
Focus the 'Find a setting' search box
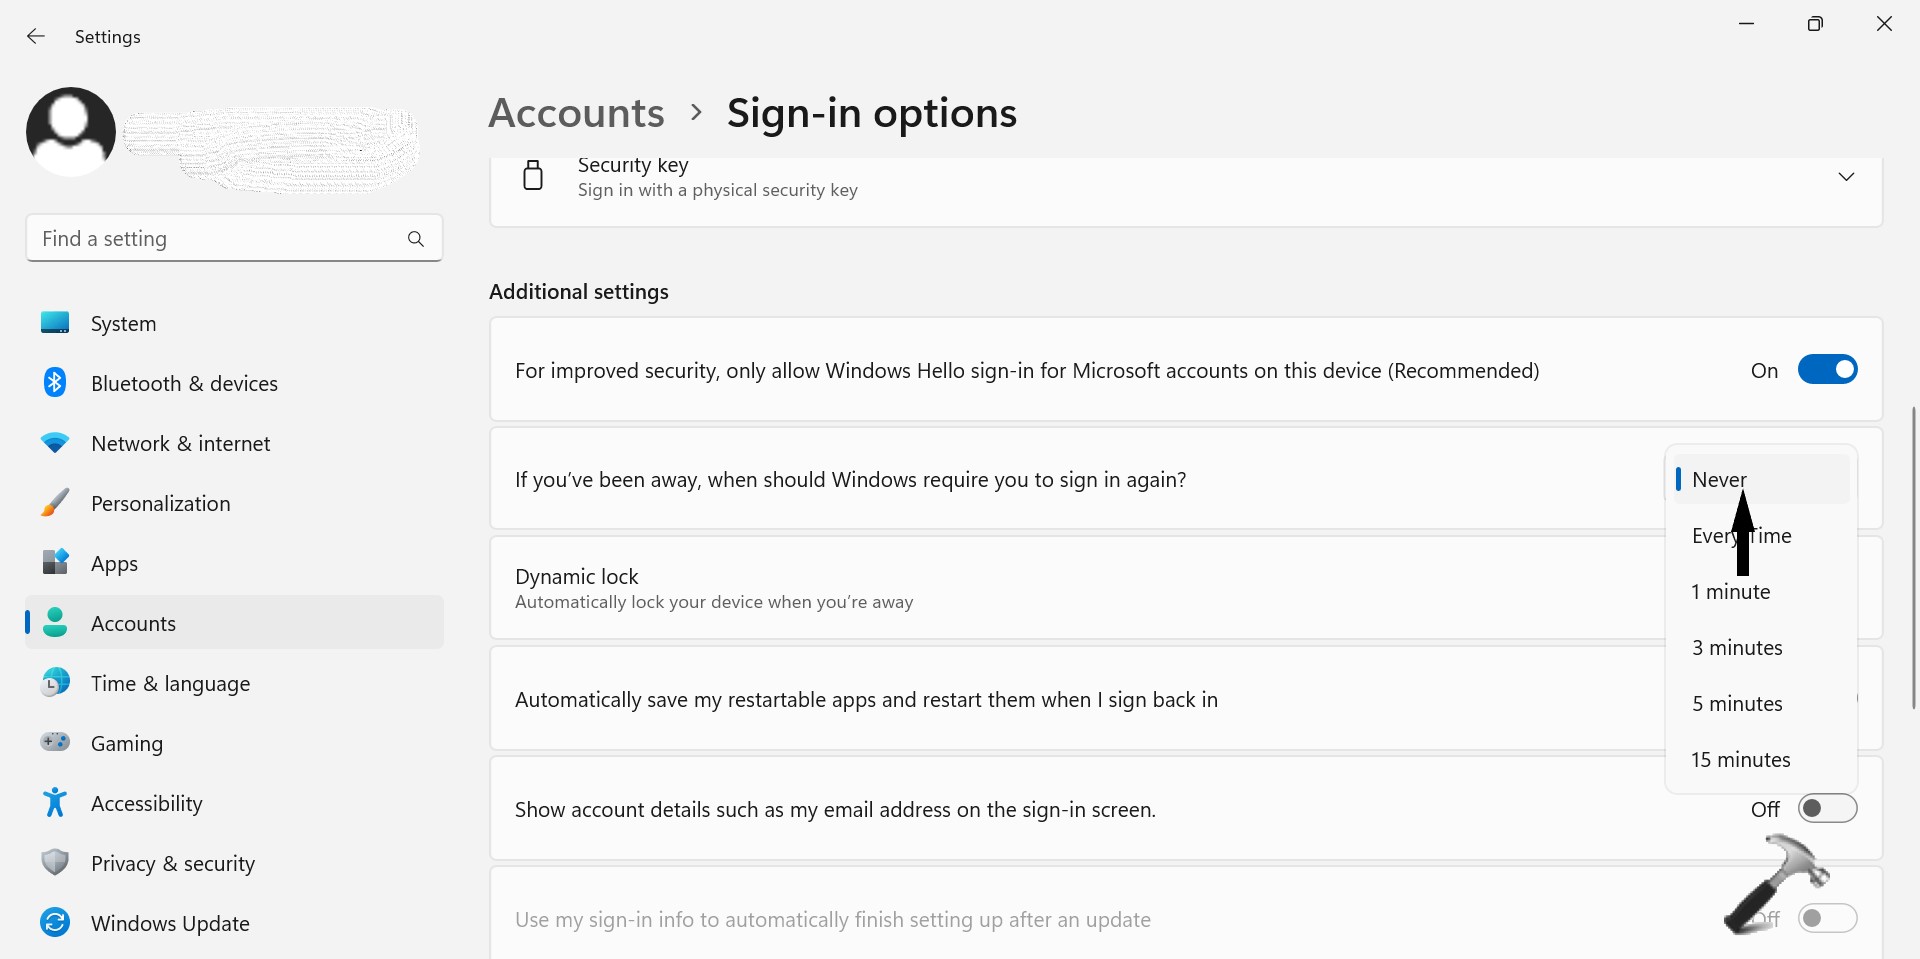(x=215, y=239)
